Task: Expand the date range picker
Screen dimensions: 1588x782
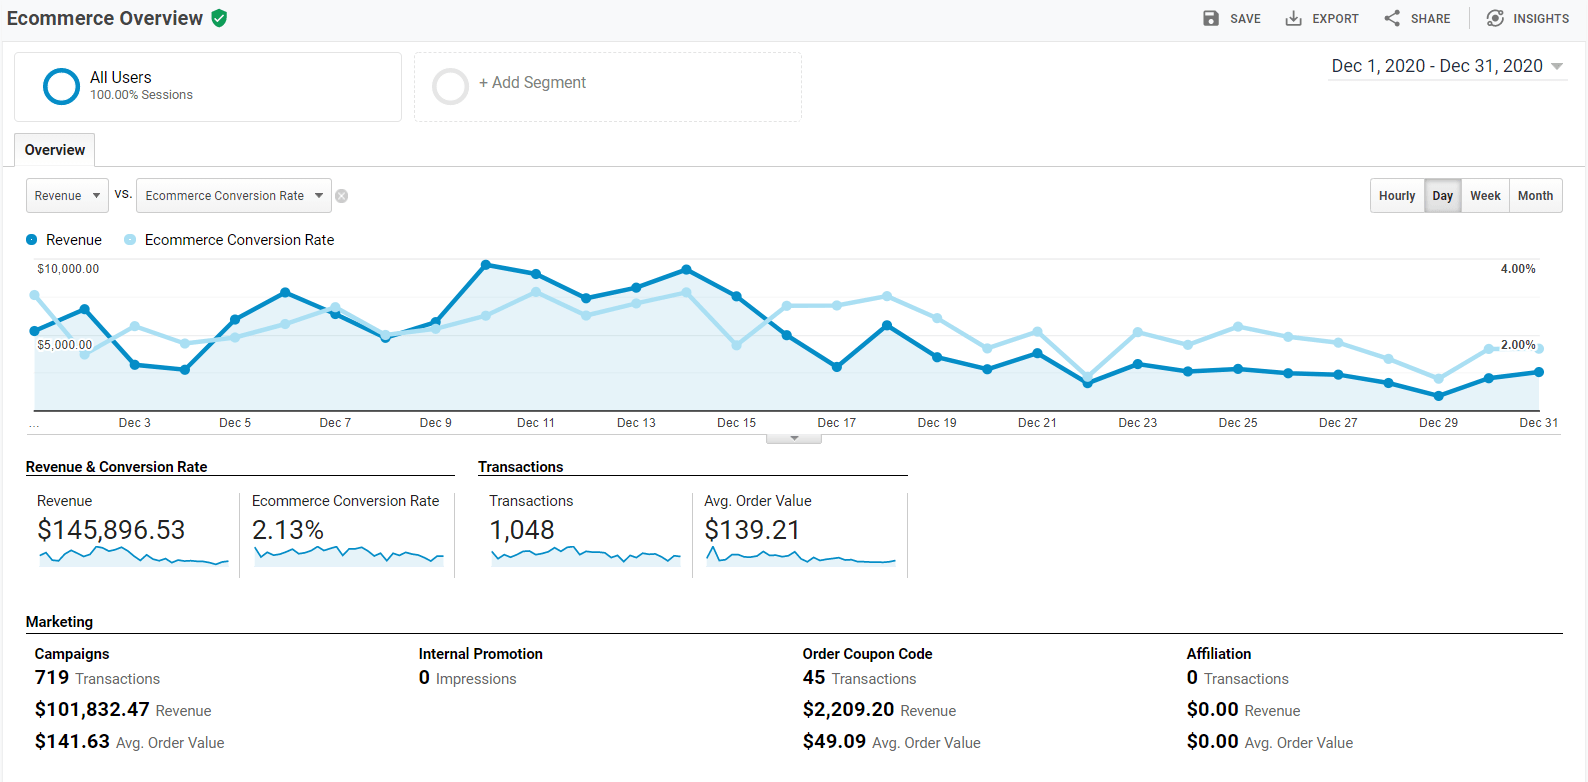Action: pyautogui.click(x=1446, y=66)
